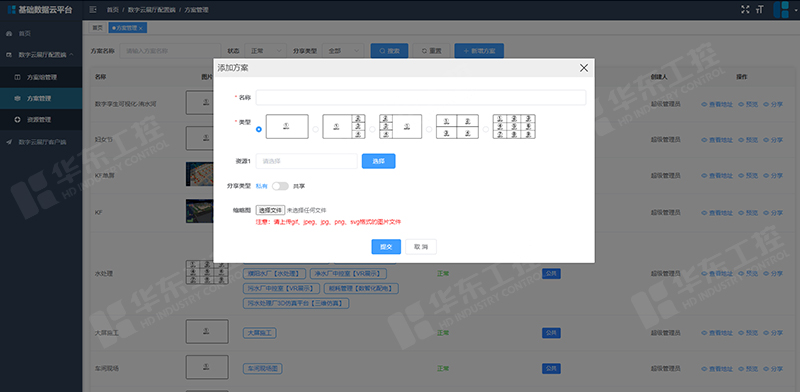Open the 状态 正常 dropdown

[x=265, y=51]
